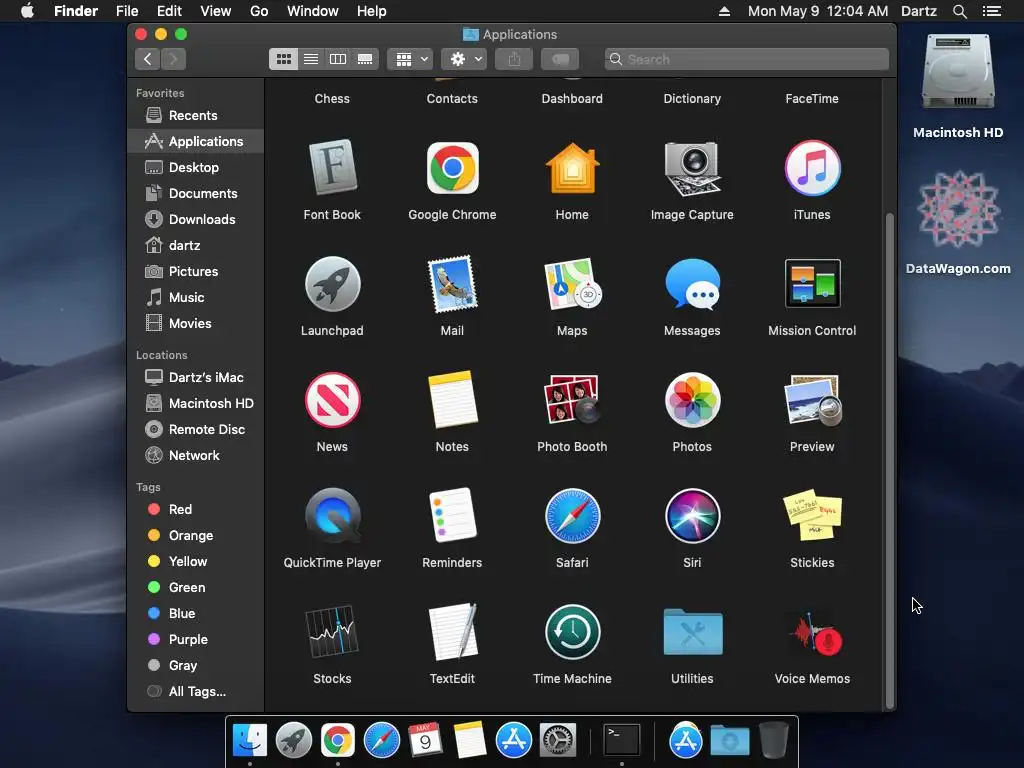Screen dimensions: 1024x768
Task: Open the item grouping dropdown
Action: (410, 59)
